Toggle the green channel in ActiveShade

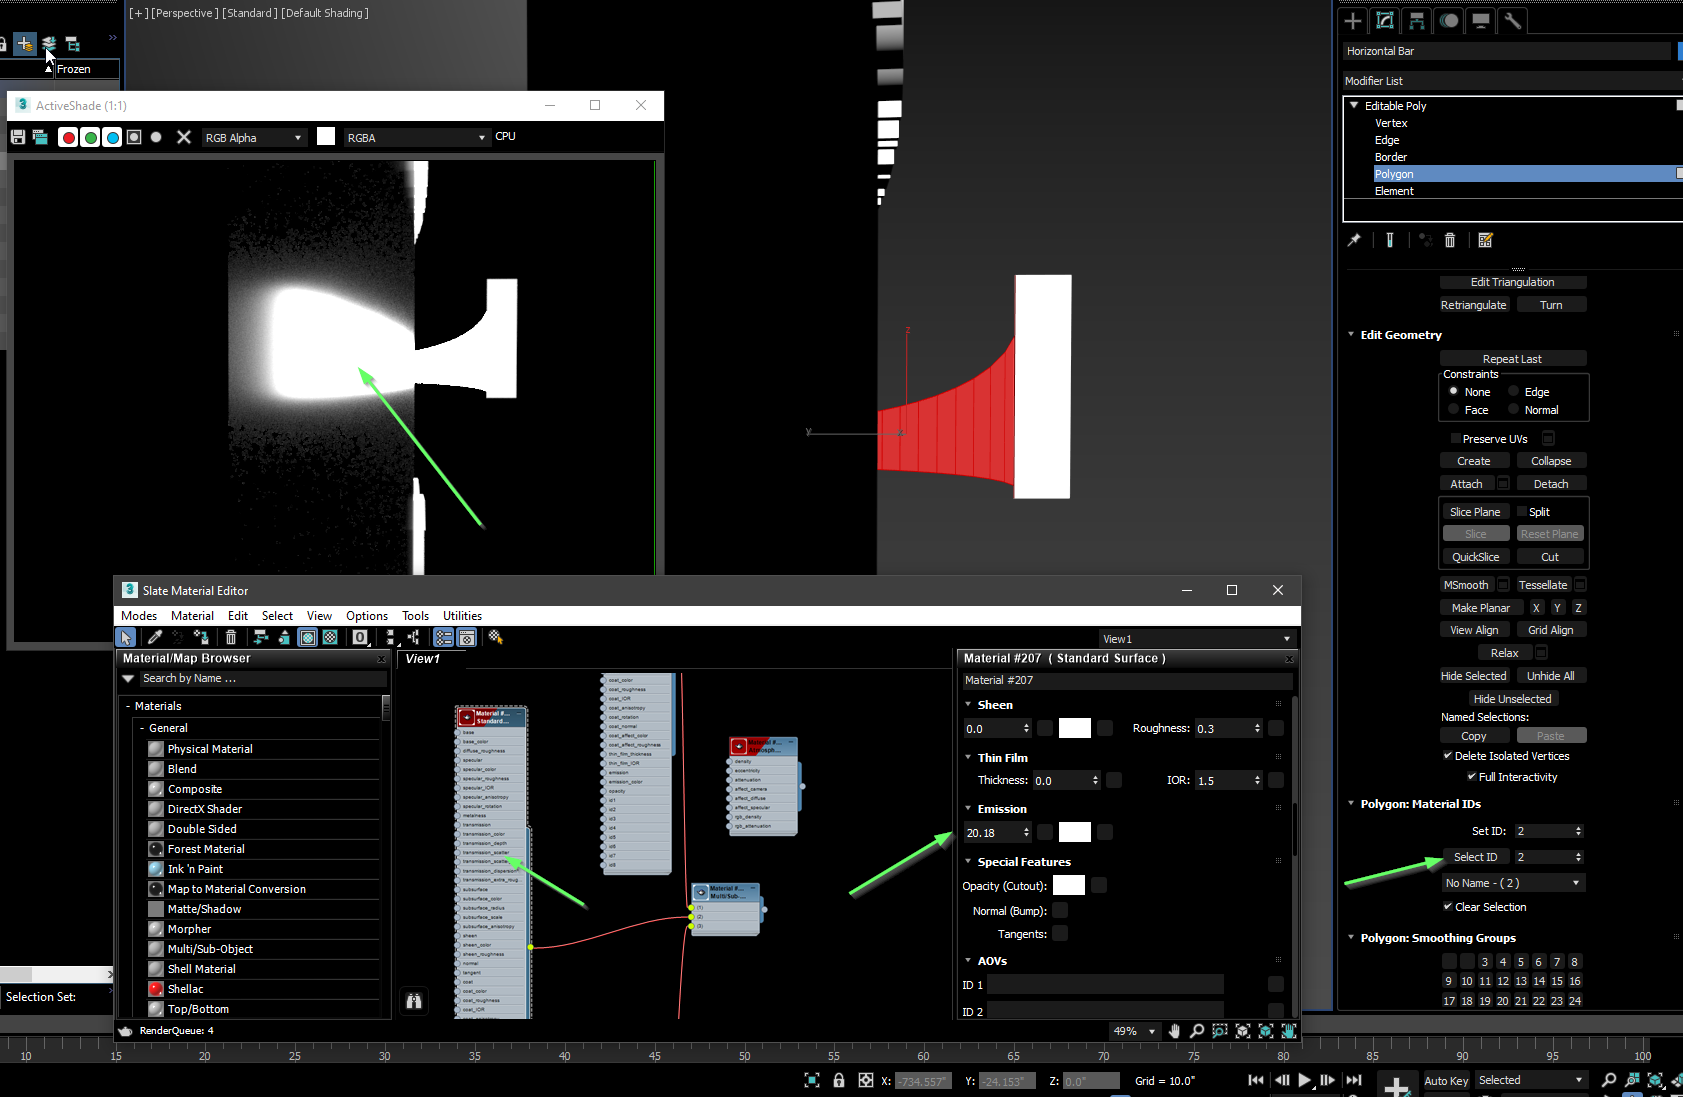tap(90, 137)
